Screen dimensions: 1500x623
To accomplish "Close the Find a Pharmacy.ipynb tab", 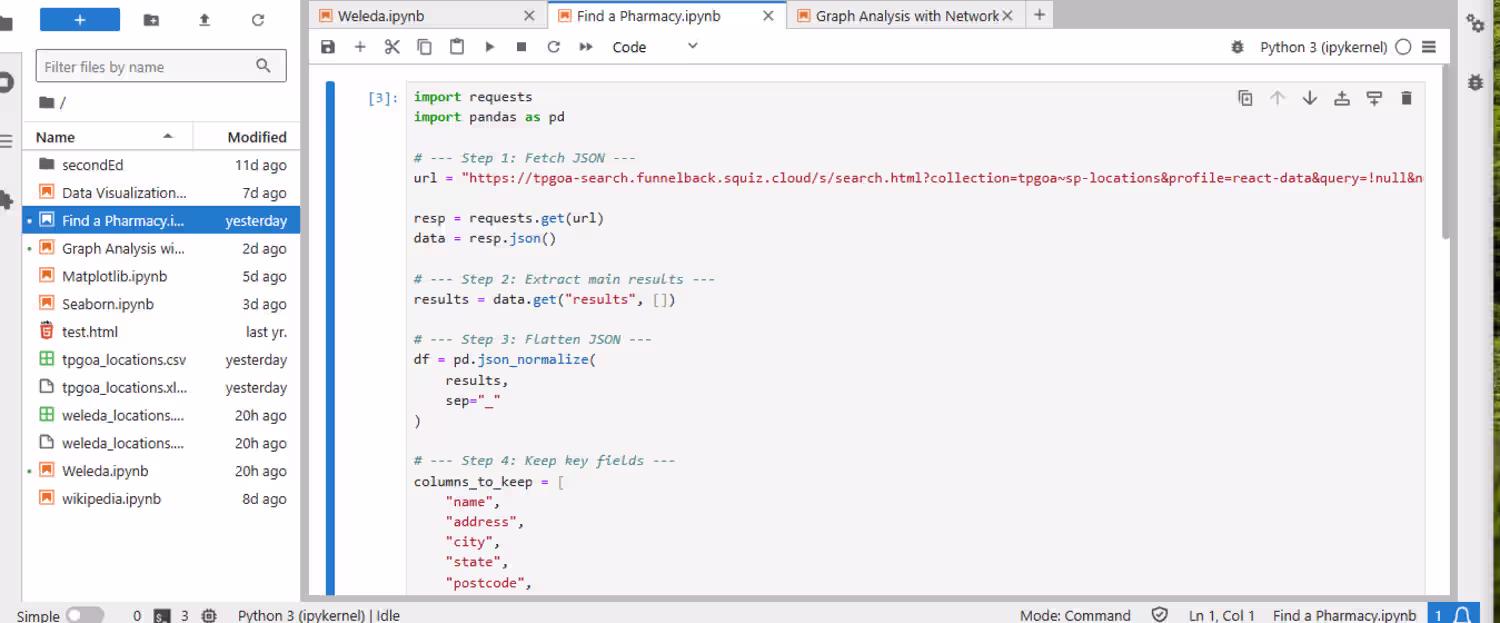I will (x=768, y=16).
